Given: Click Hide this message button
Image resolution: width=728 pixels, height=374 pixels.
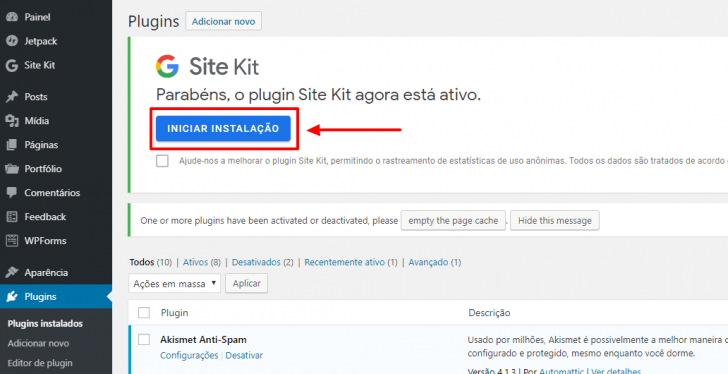Looking at the screenshot, I should [555, 220].
